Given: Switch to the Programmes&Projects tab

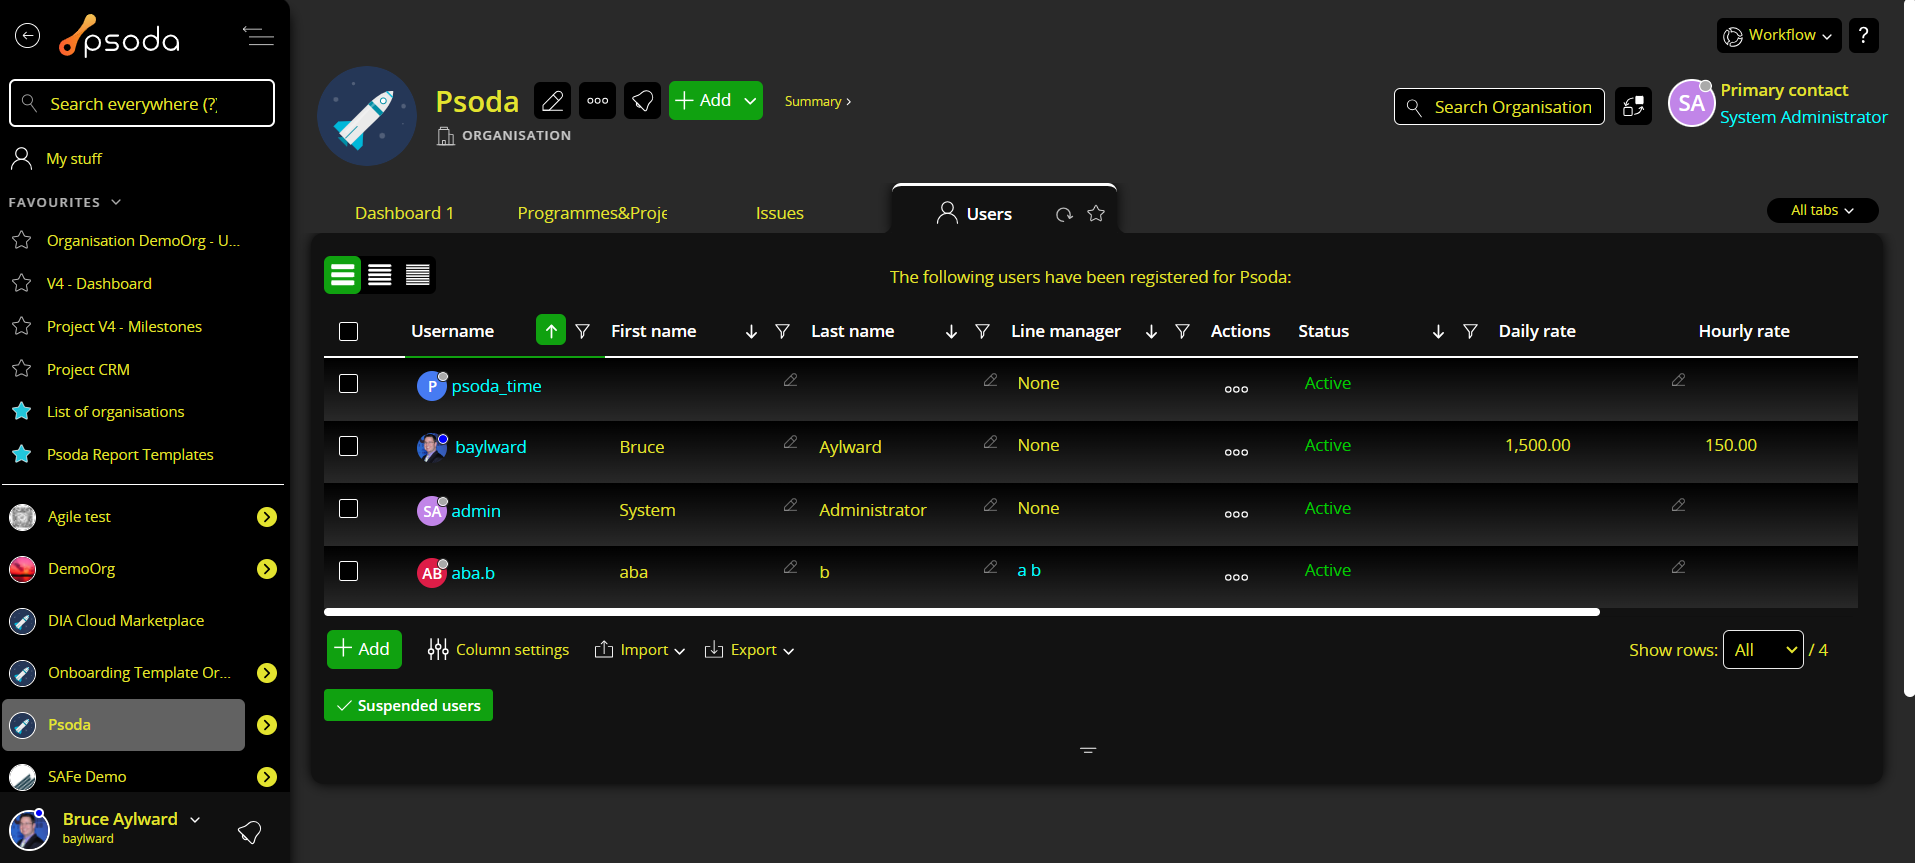Looking at the screenshot, I should [592, 213].
